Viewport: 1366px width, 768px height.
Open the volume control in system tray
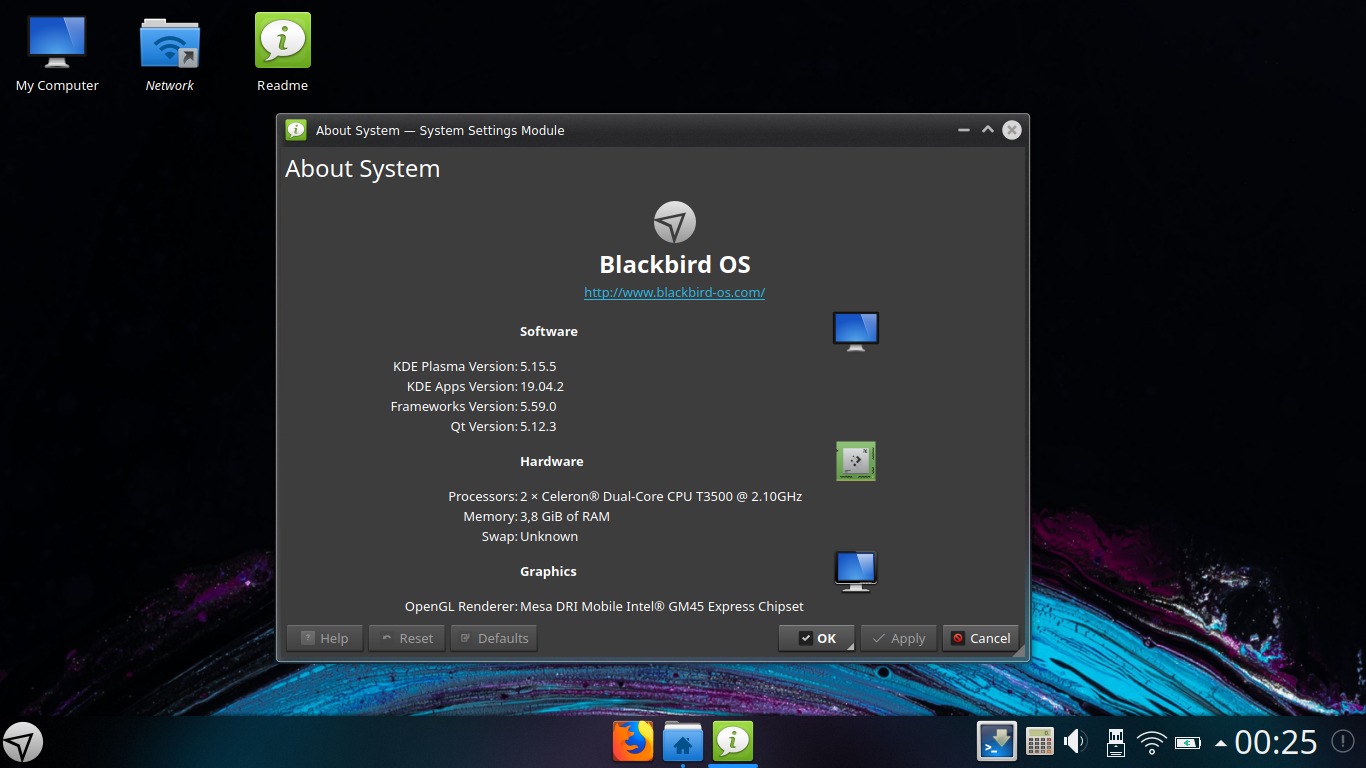pos(1076,742)
